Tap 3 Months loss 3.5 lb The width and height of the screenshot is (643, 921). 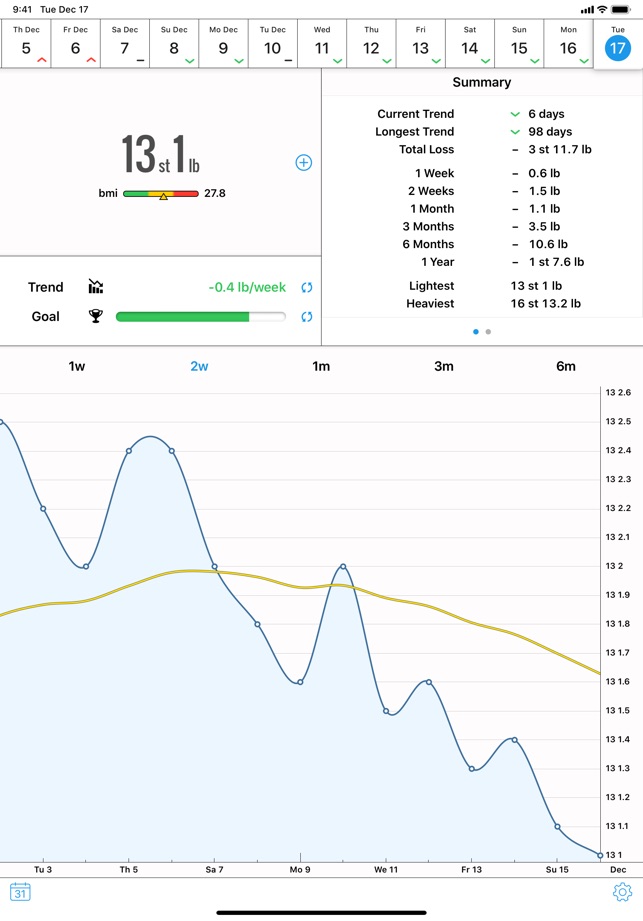point(544,226)
